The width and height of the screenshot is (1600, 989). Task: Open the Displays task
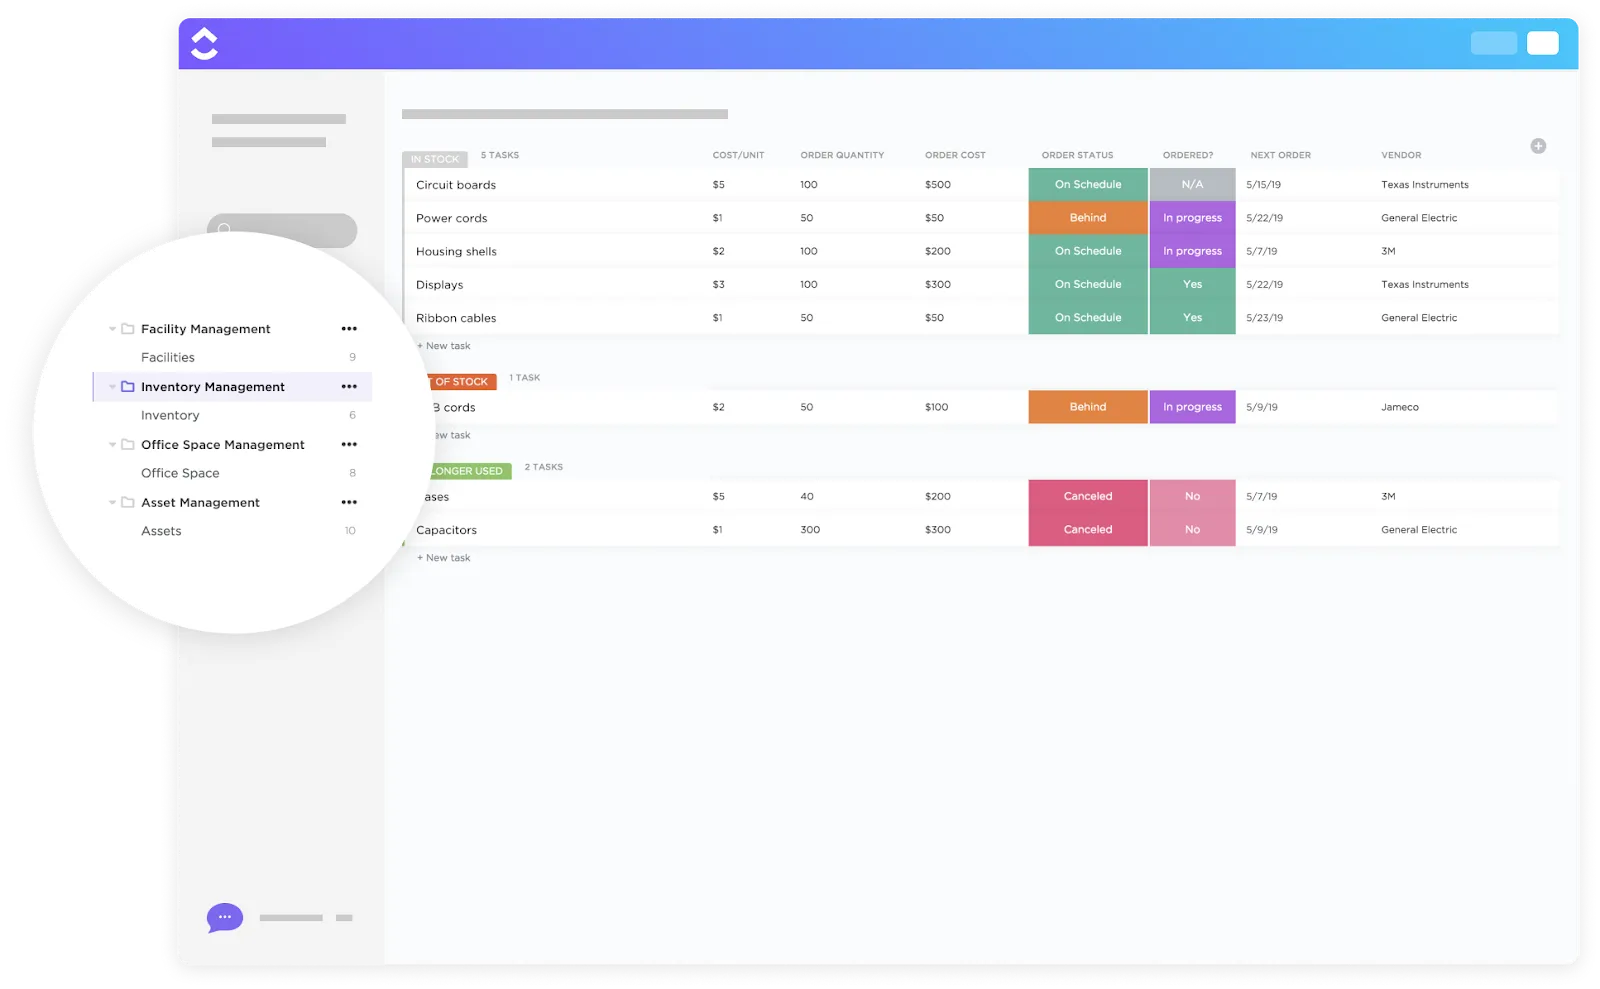tap(440, 285)
